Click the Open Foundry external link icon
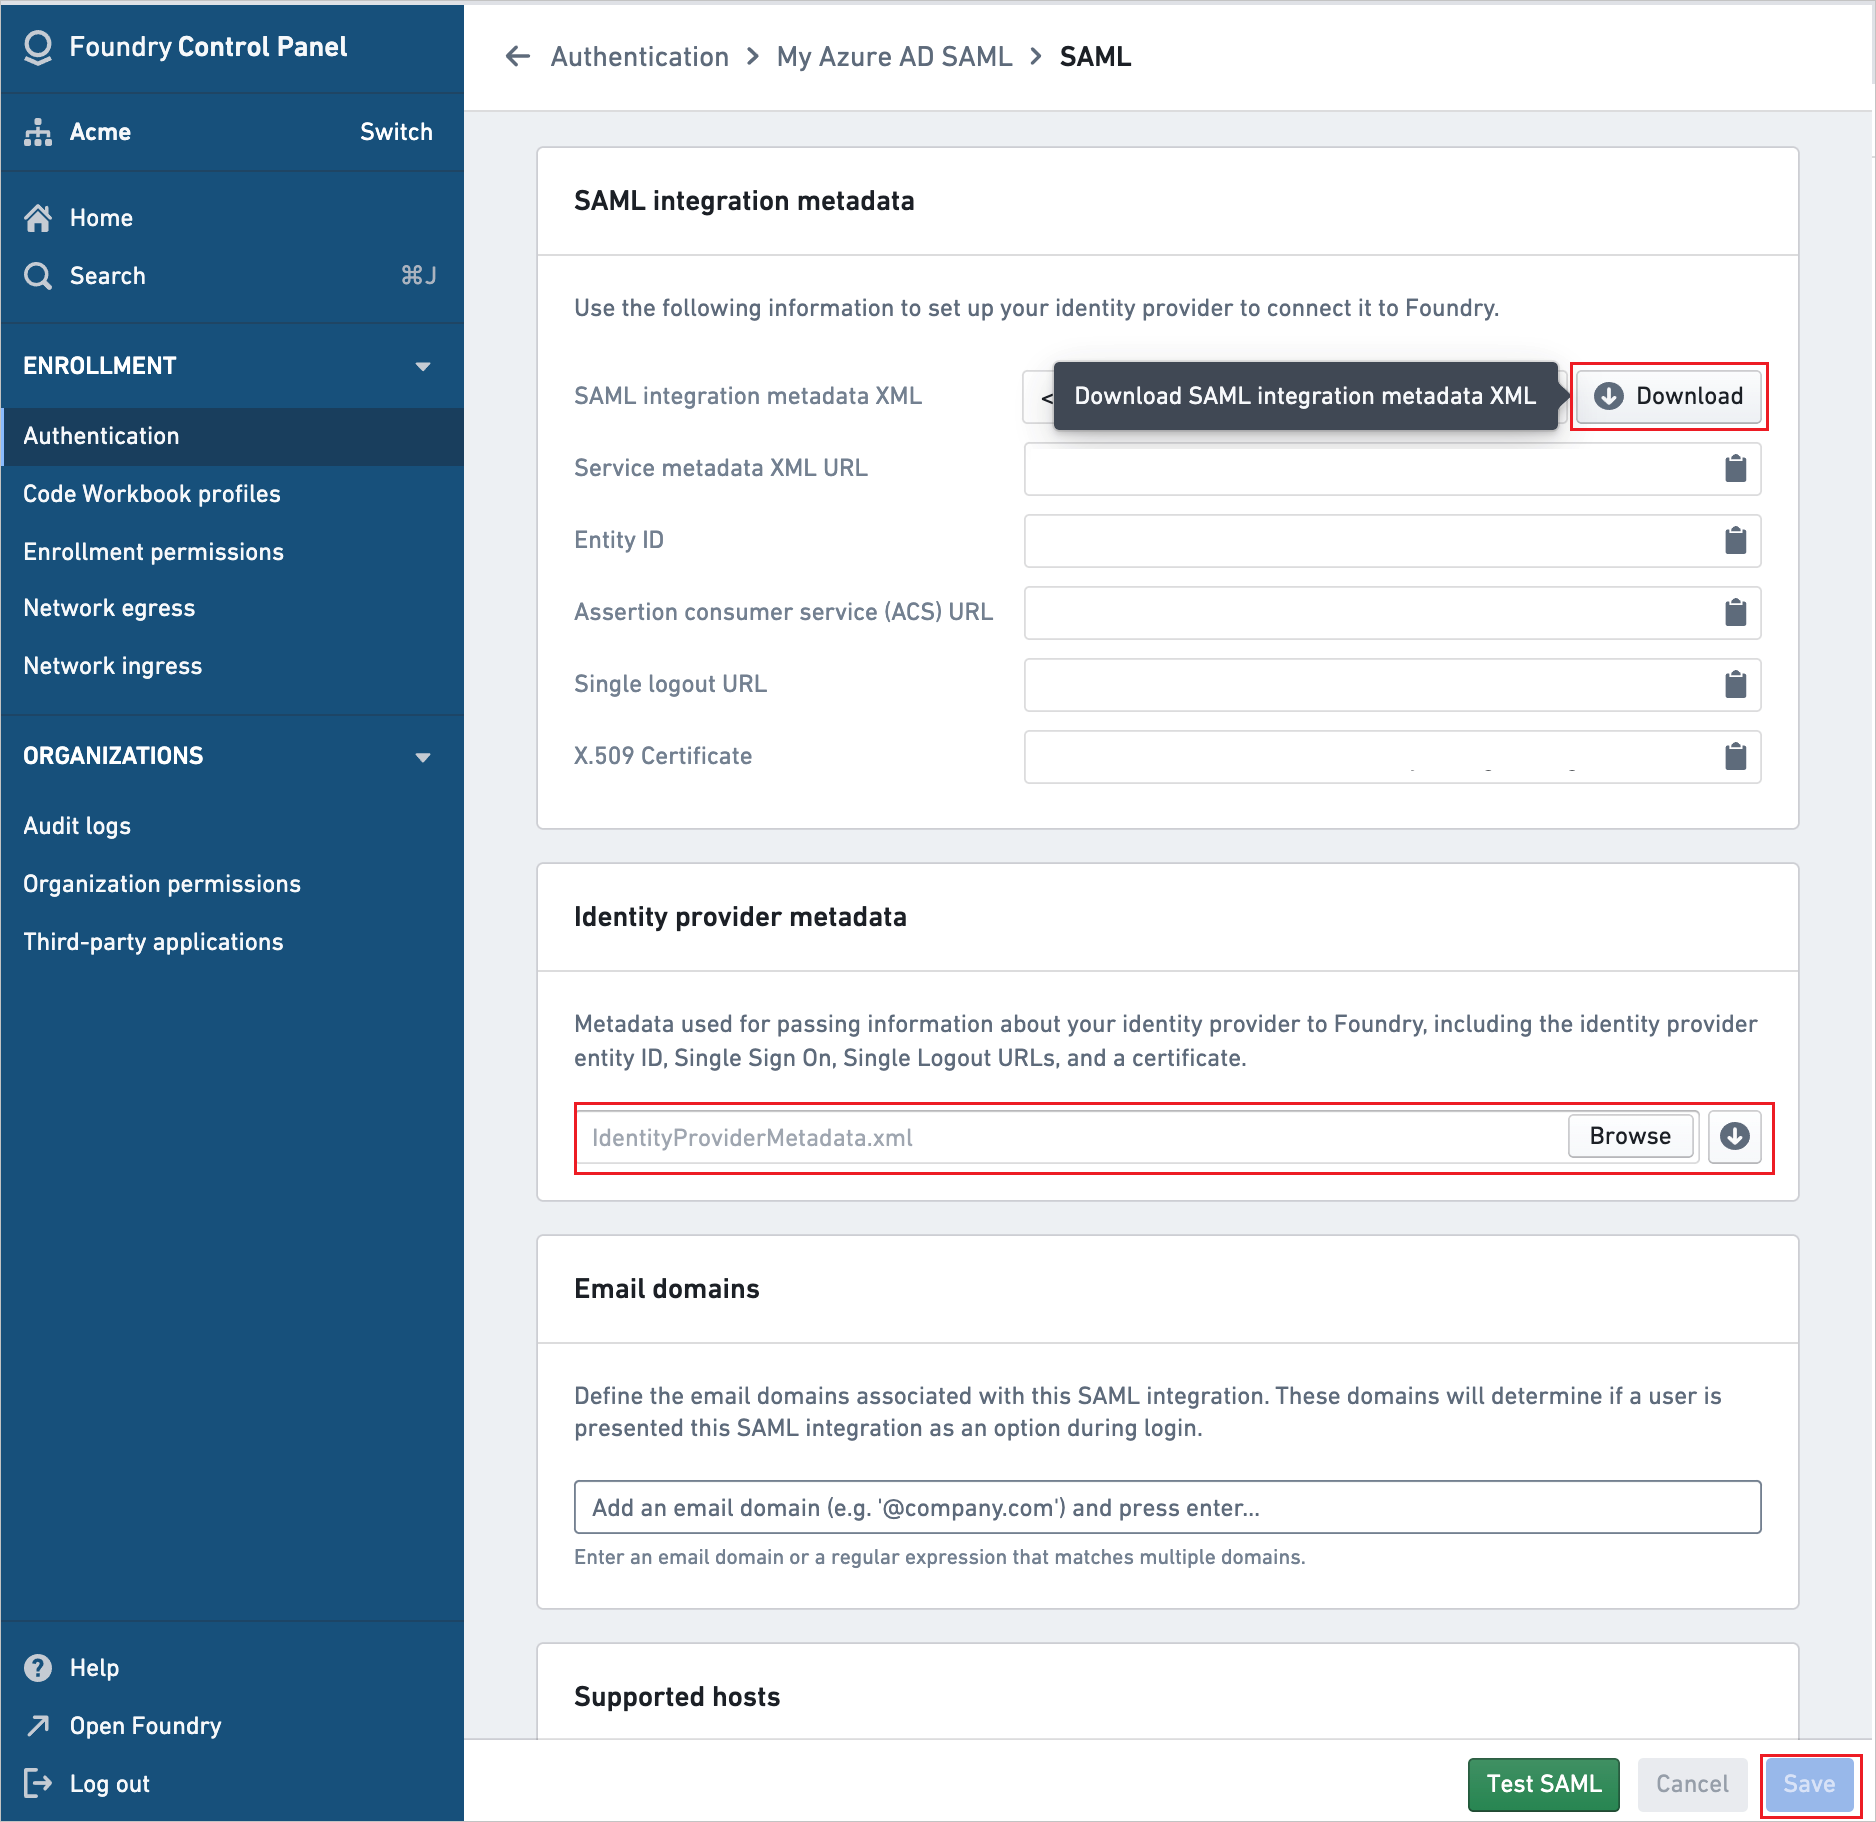The height and width of the screenshot is (1822, 1876). pos(38,1724)
